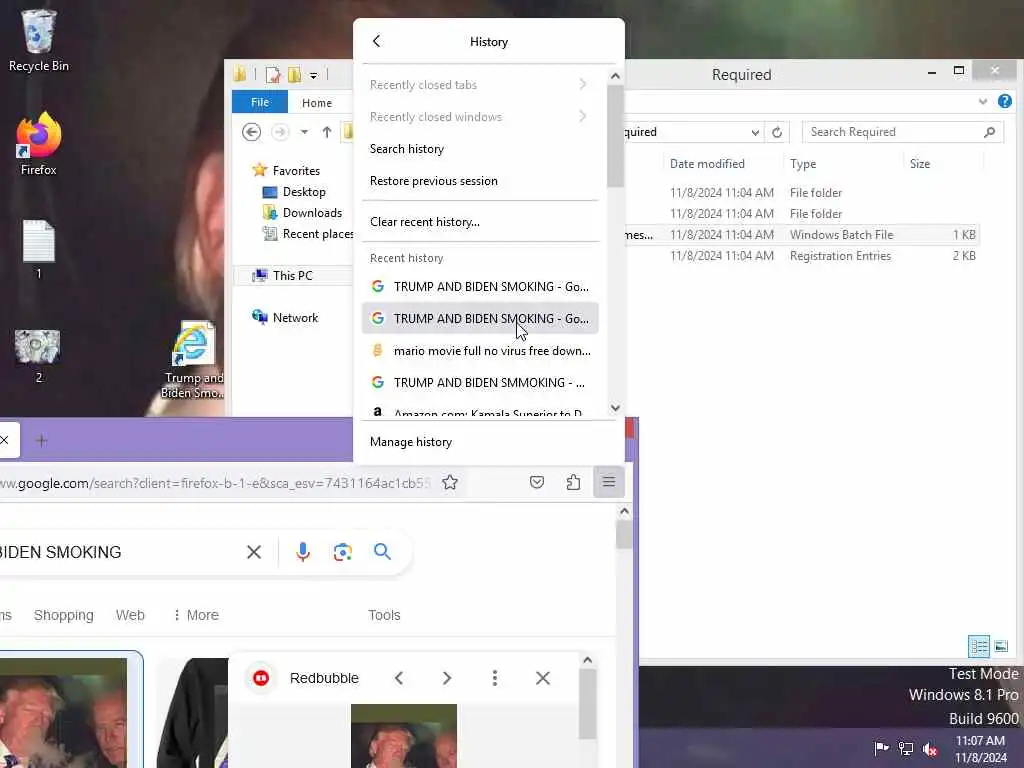Open mario movie full no virus history entry

[x=480, y=351]
